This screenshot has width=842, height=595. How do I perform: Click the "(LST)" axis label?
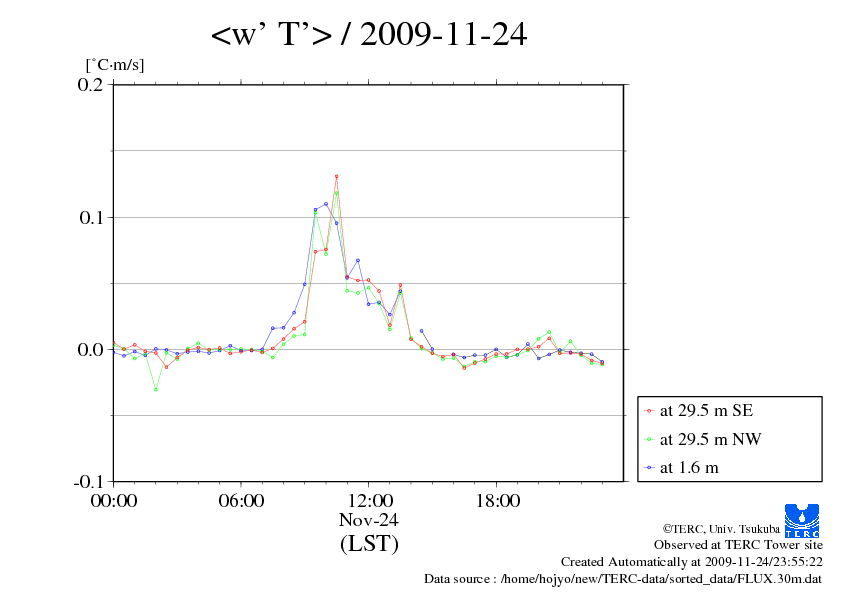point(369,543)
